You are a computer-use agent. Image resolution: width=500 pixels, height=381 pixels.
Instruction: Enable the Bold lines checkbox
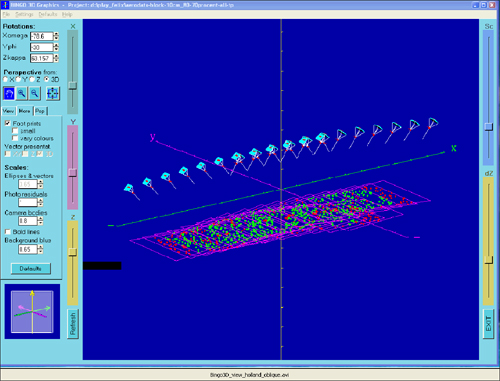click(8, 232)
